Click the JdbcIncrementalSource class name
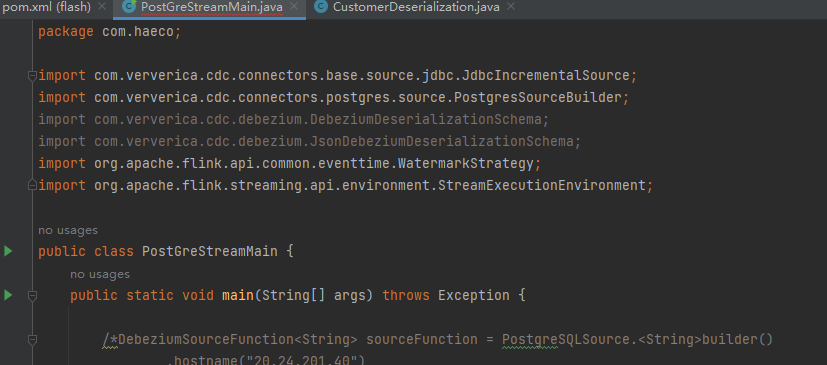The width and height of the screenshot is (827, 365). coord(546,75)
